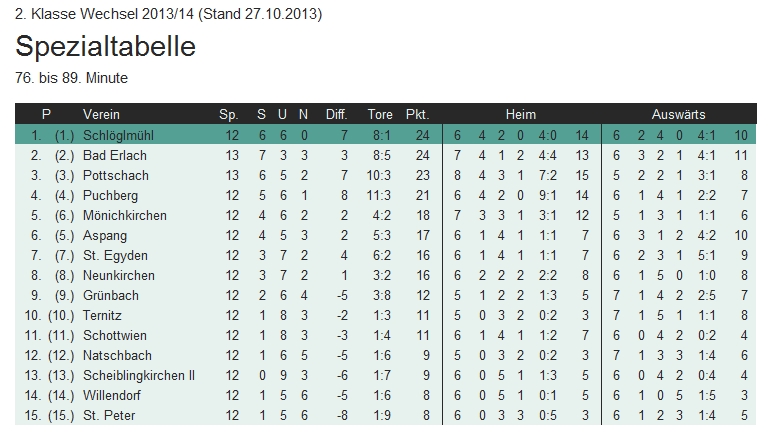
Task: Select Scheiblingkirchen II team name
Action: [138, 375]
